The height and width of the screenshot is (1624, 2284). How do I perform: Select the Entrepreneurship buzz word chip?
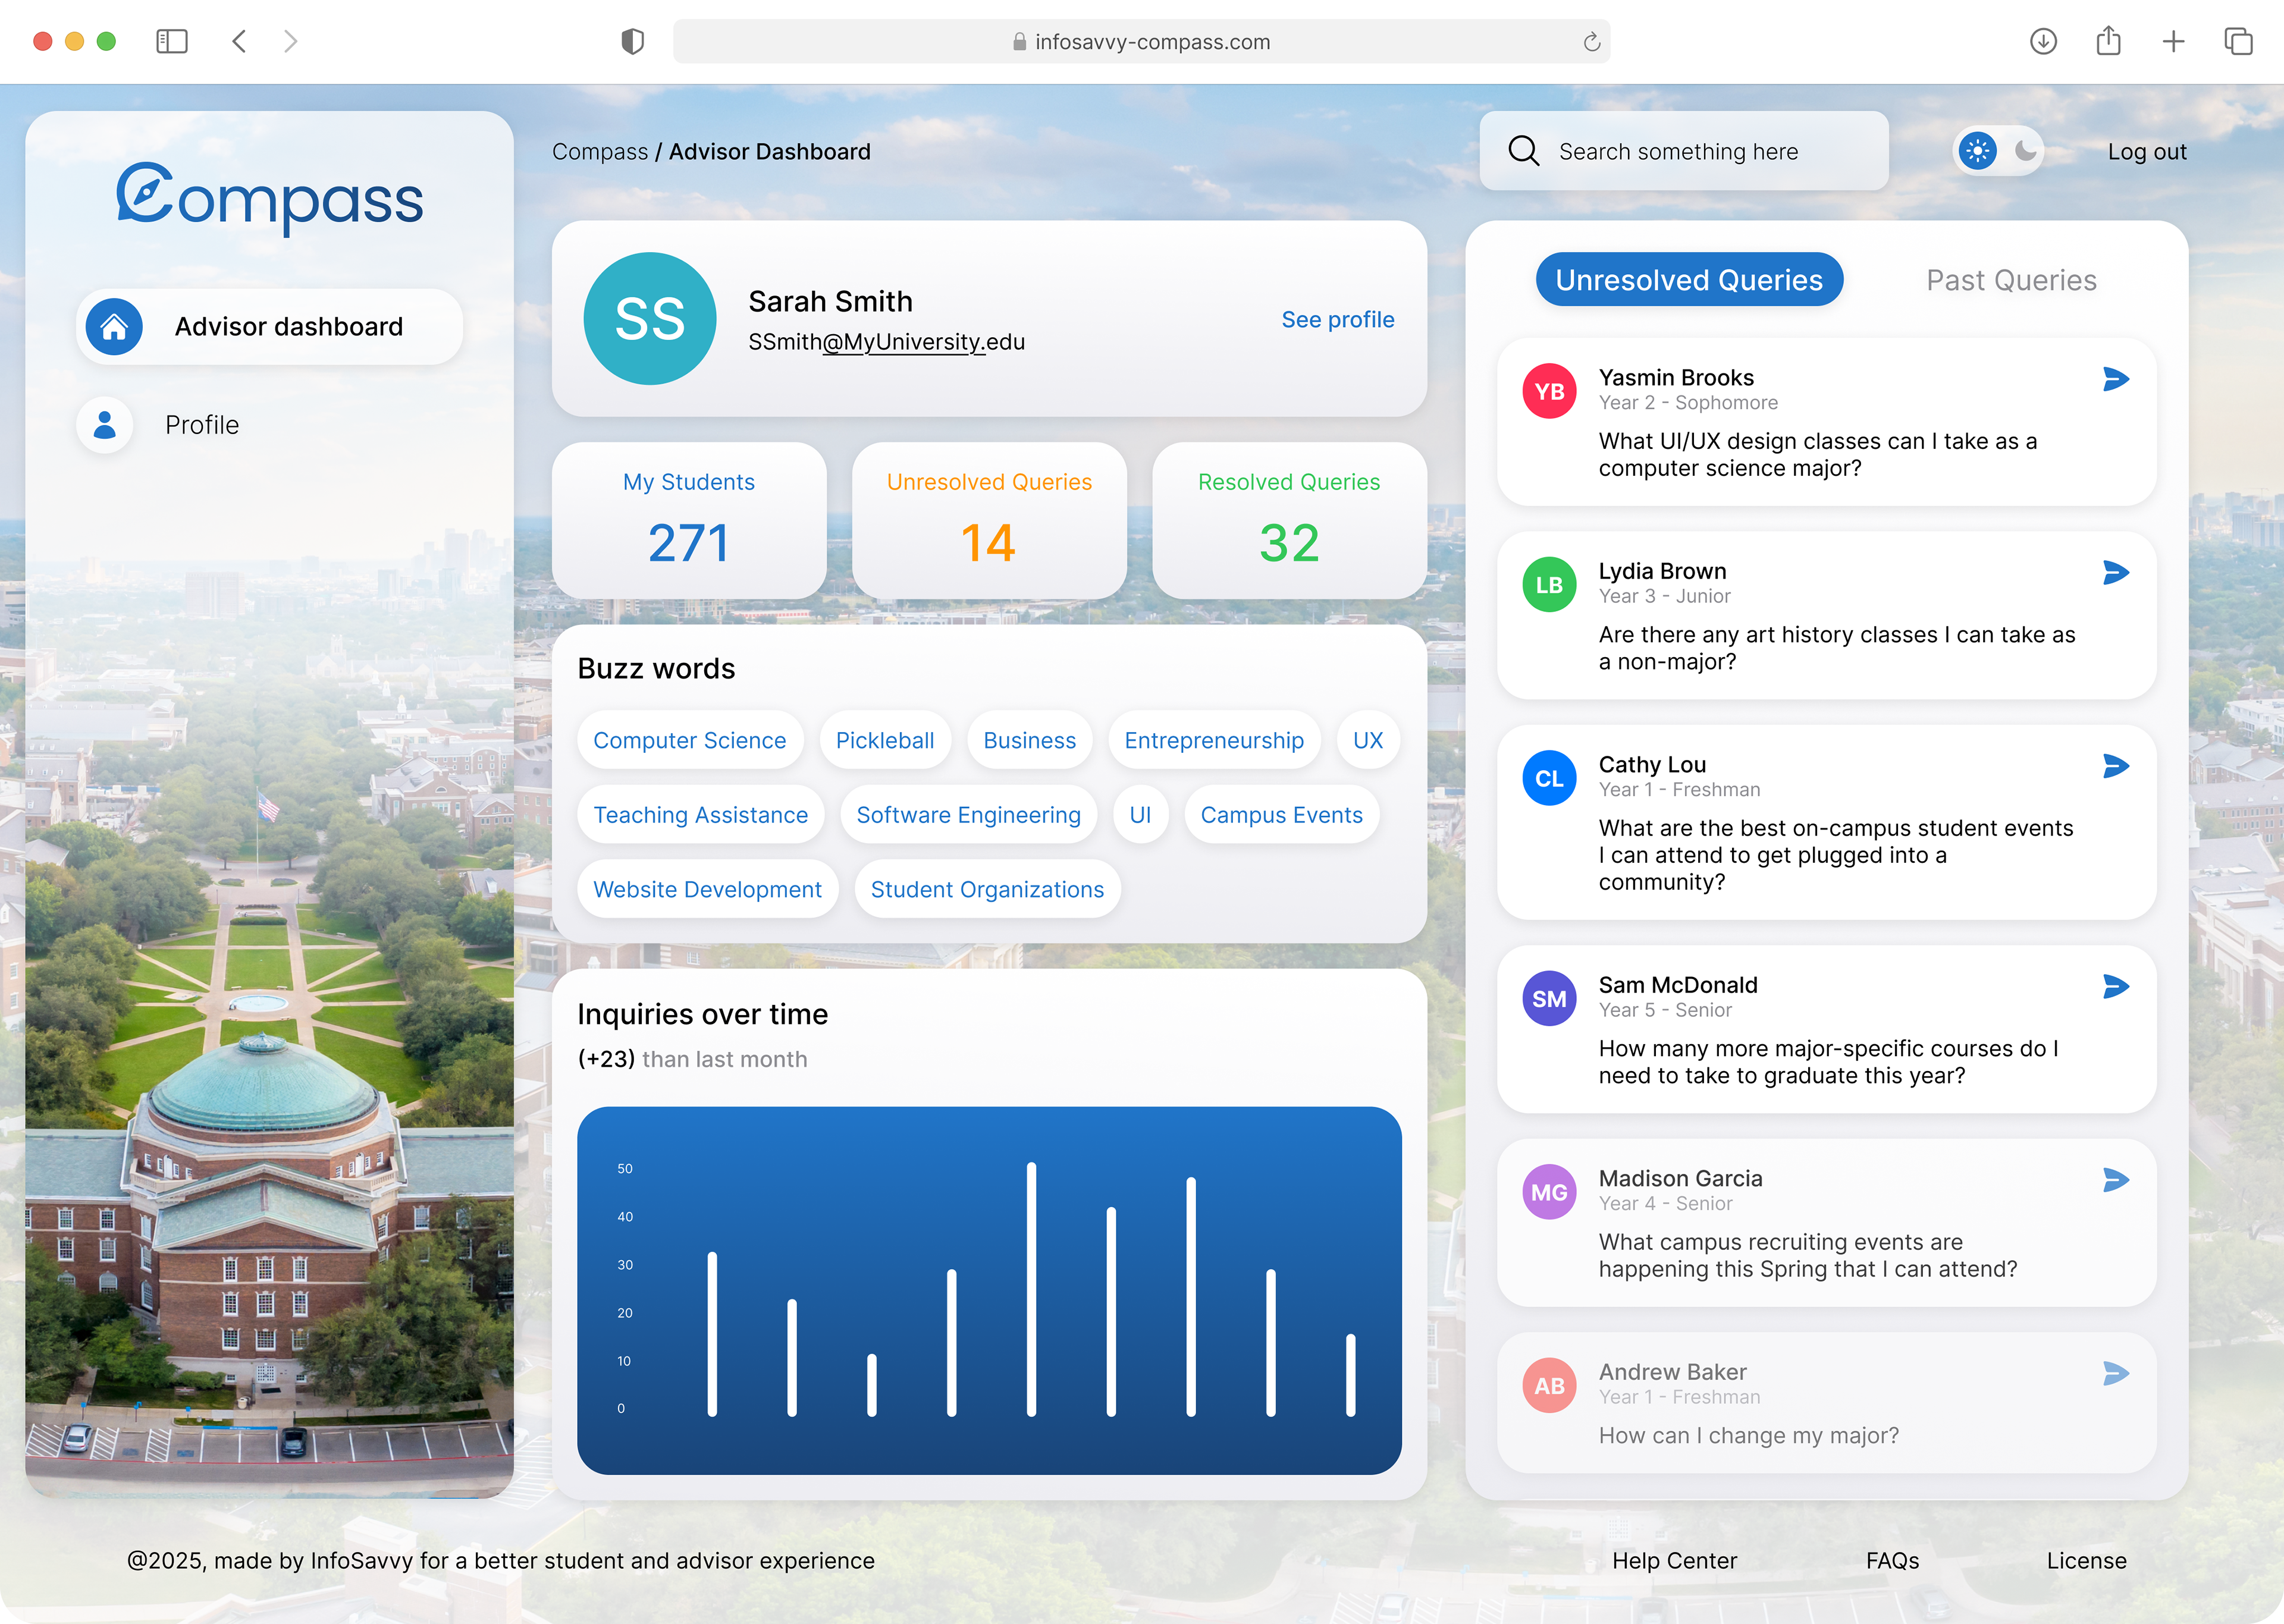coord(1214,741)
